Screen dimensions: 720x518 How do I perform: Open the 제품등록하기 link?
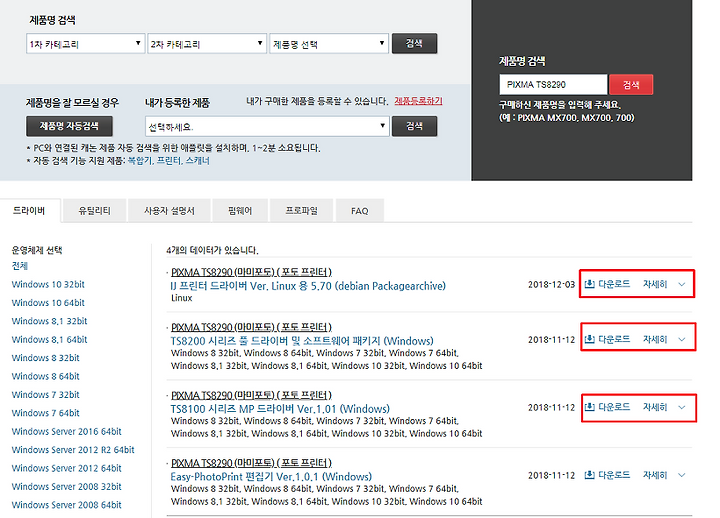point(418,101)
